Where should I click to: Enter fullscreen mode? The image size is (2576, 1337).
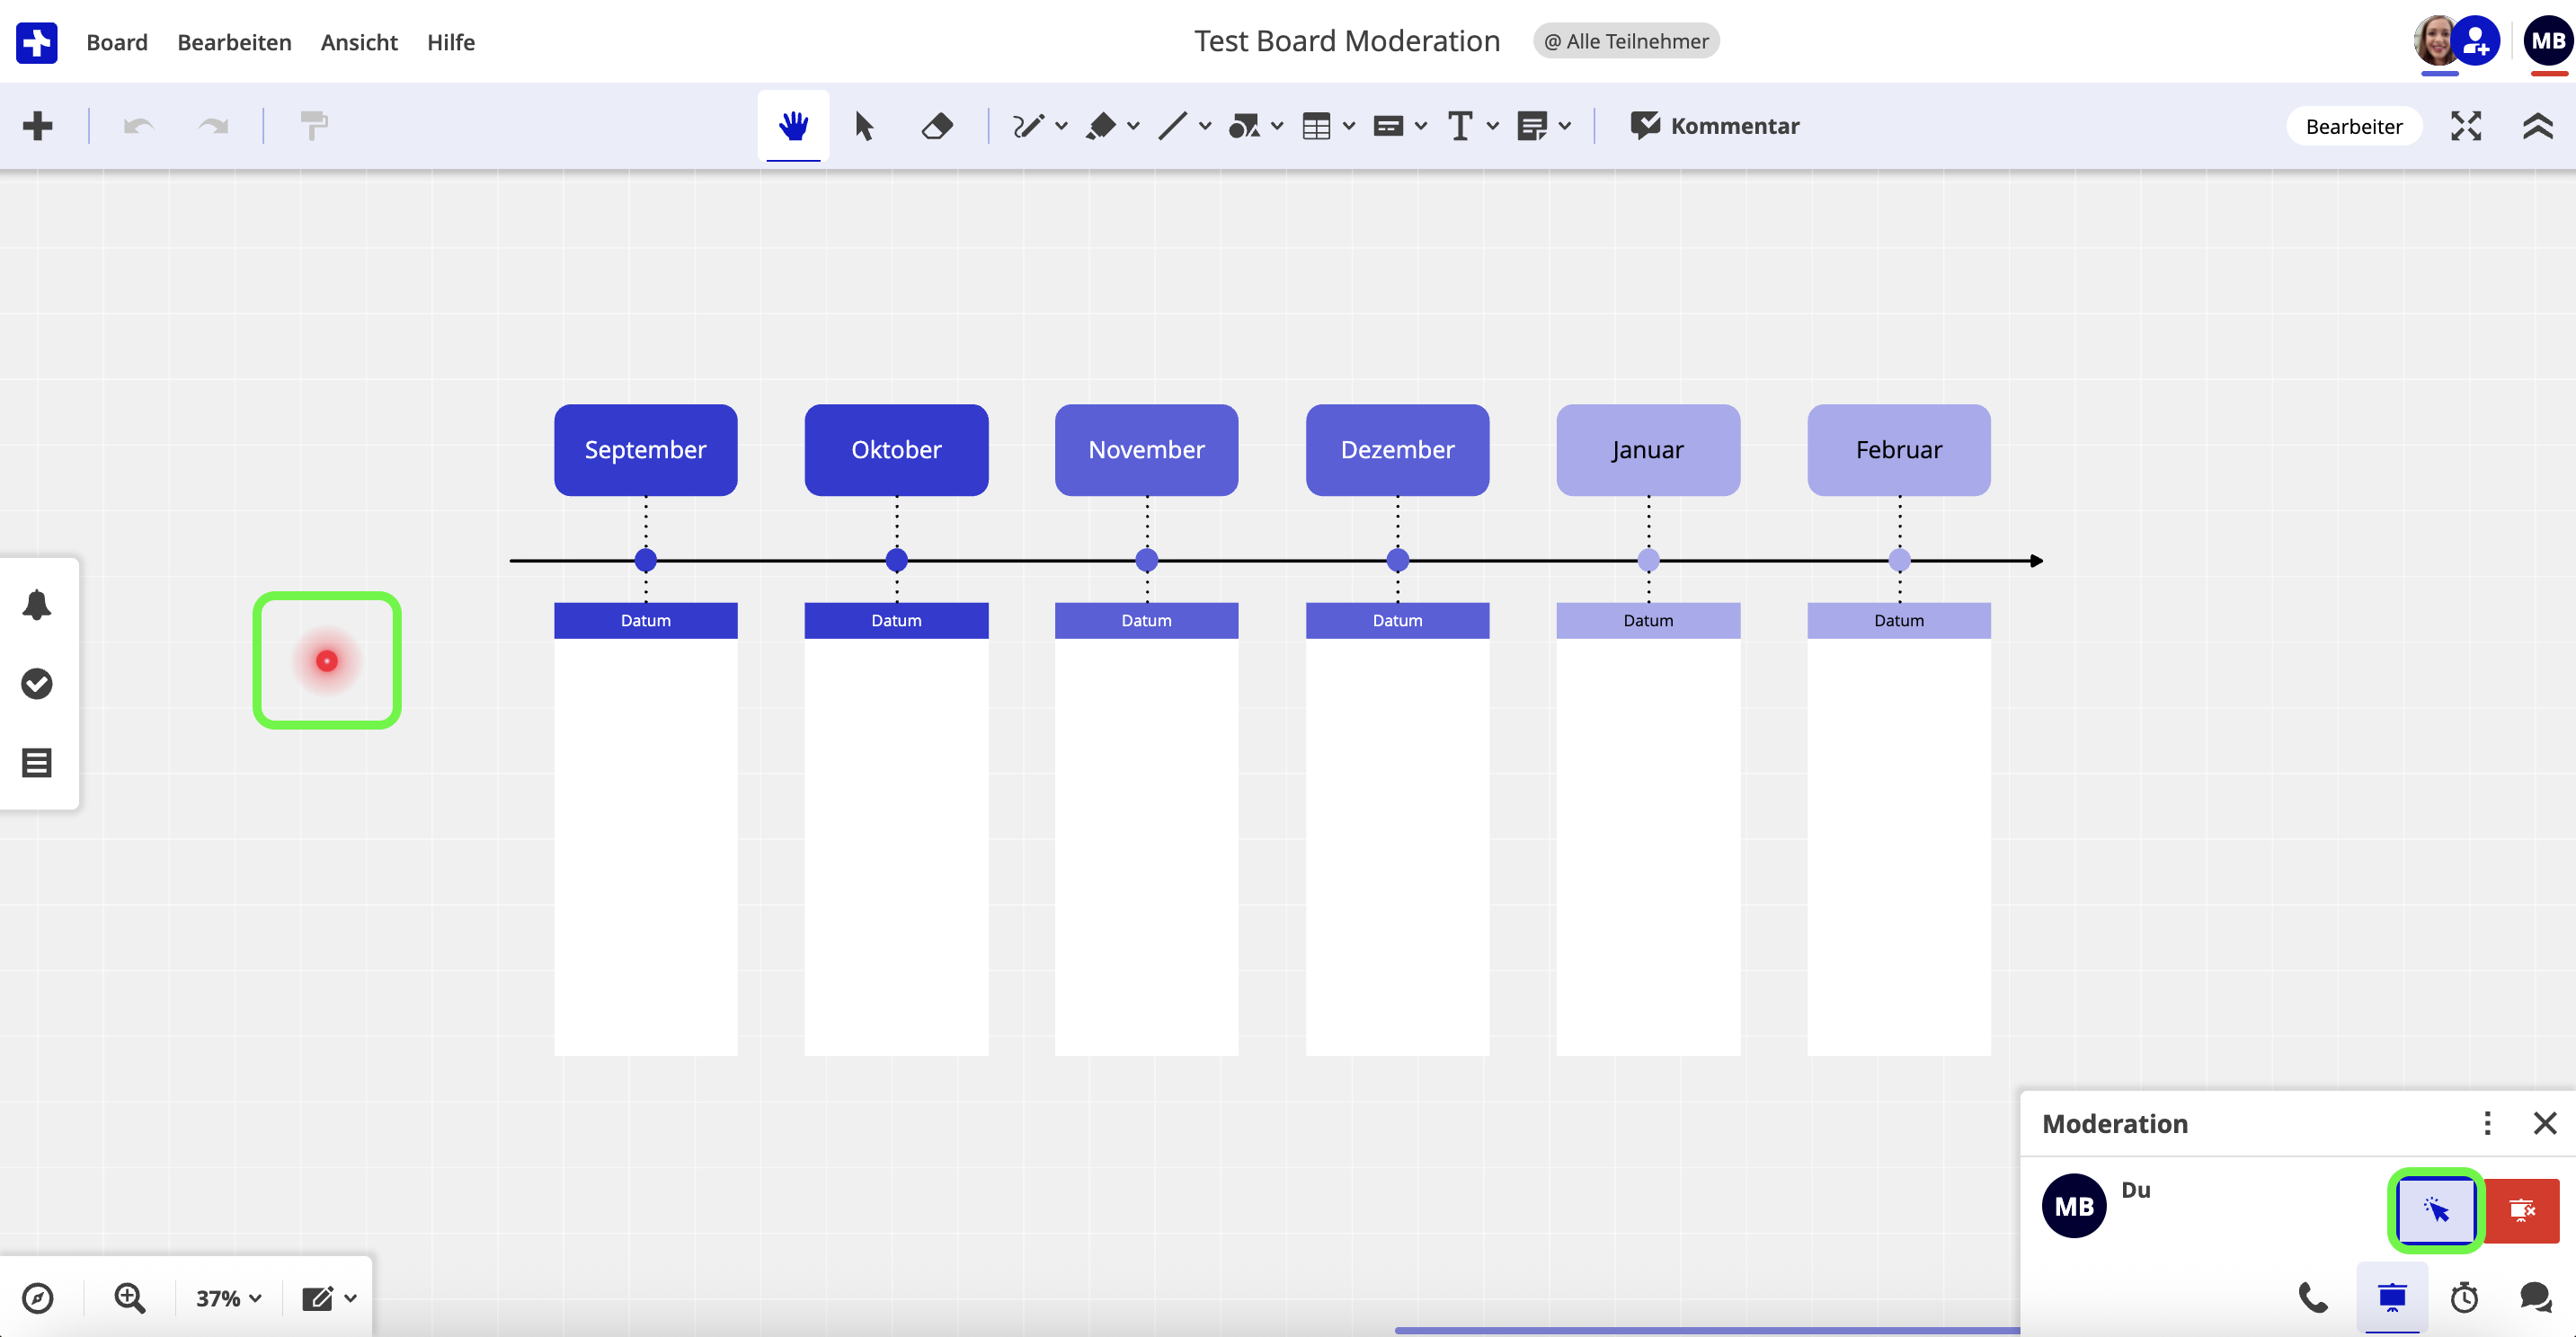[x=2466, y=126]
